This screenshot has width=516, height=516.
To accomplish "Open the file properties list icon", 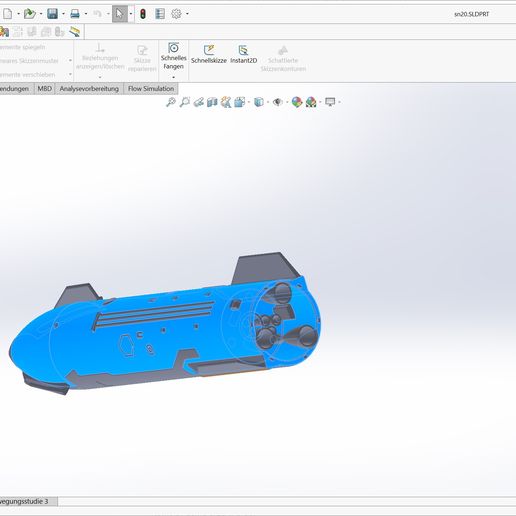I will pos(160,14).
